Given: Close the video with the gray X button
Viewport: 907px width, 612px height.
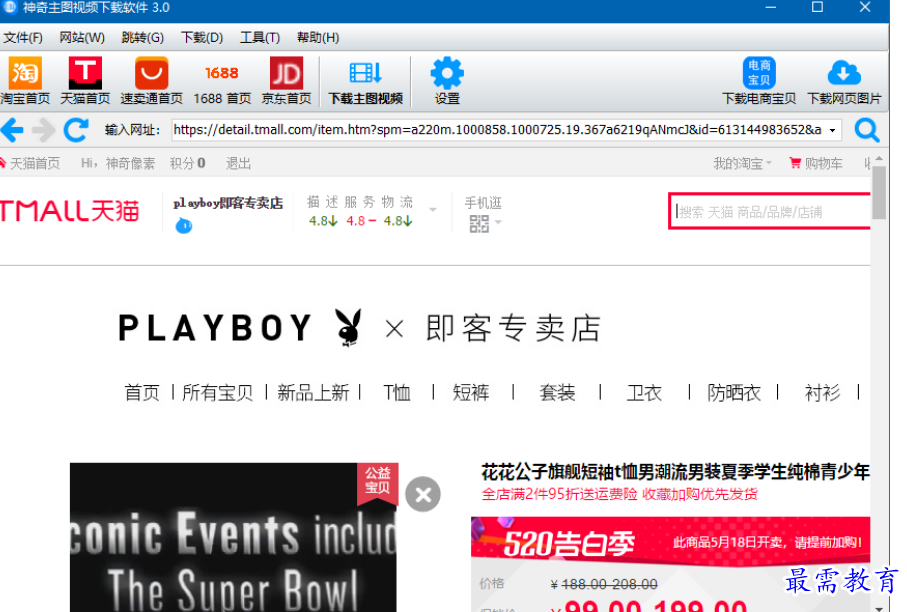Looking at the screenshot, I should (423, 495).
